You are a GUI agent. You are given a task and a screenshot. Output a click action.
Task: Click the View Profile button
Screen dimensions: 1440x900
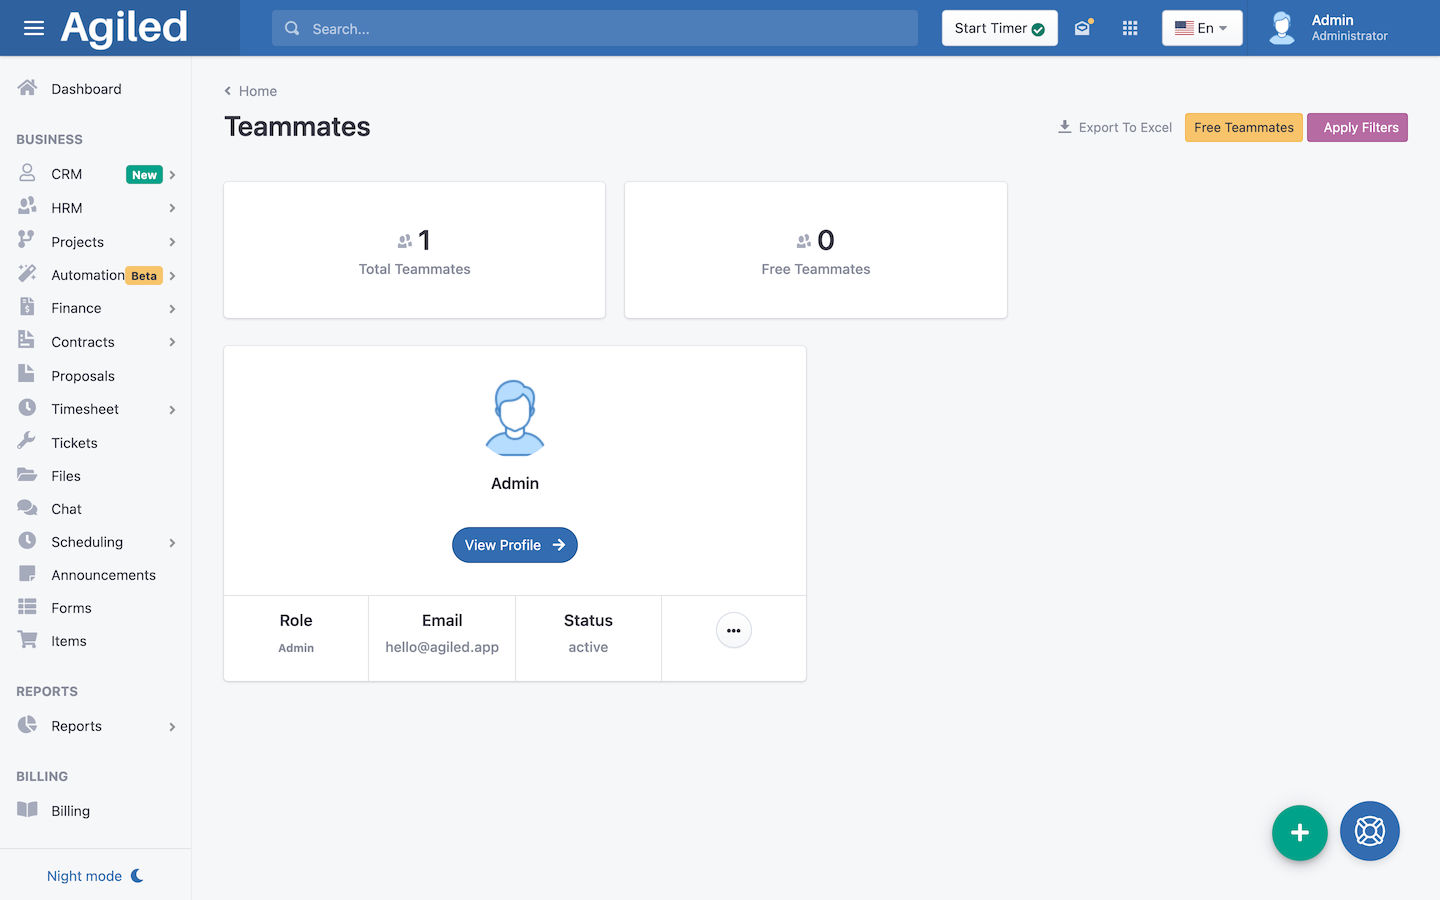coord(515,545)
